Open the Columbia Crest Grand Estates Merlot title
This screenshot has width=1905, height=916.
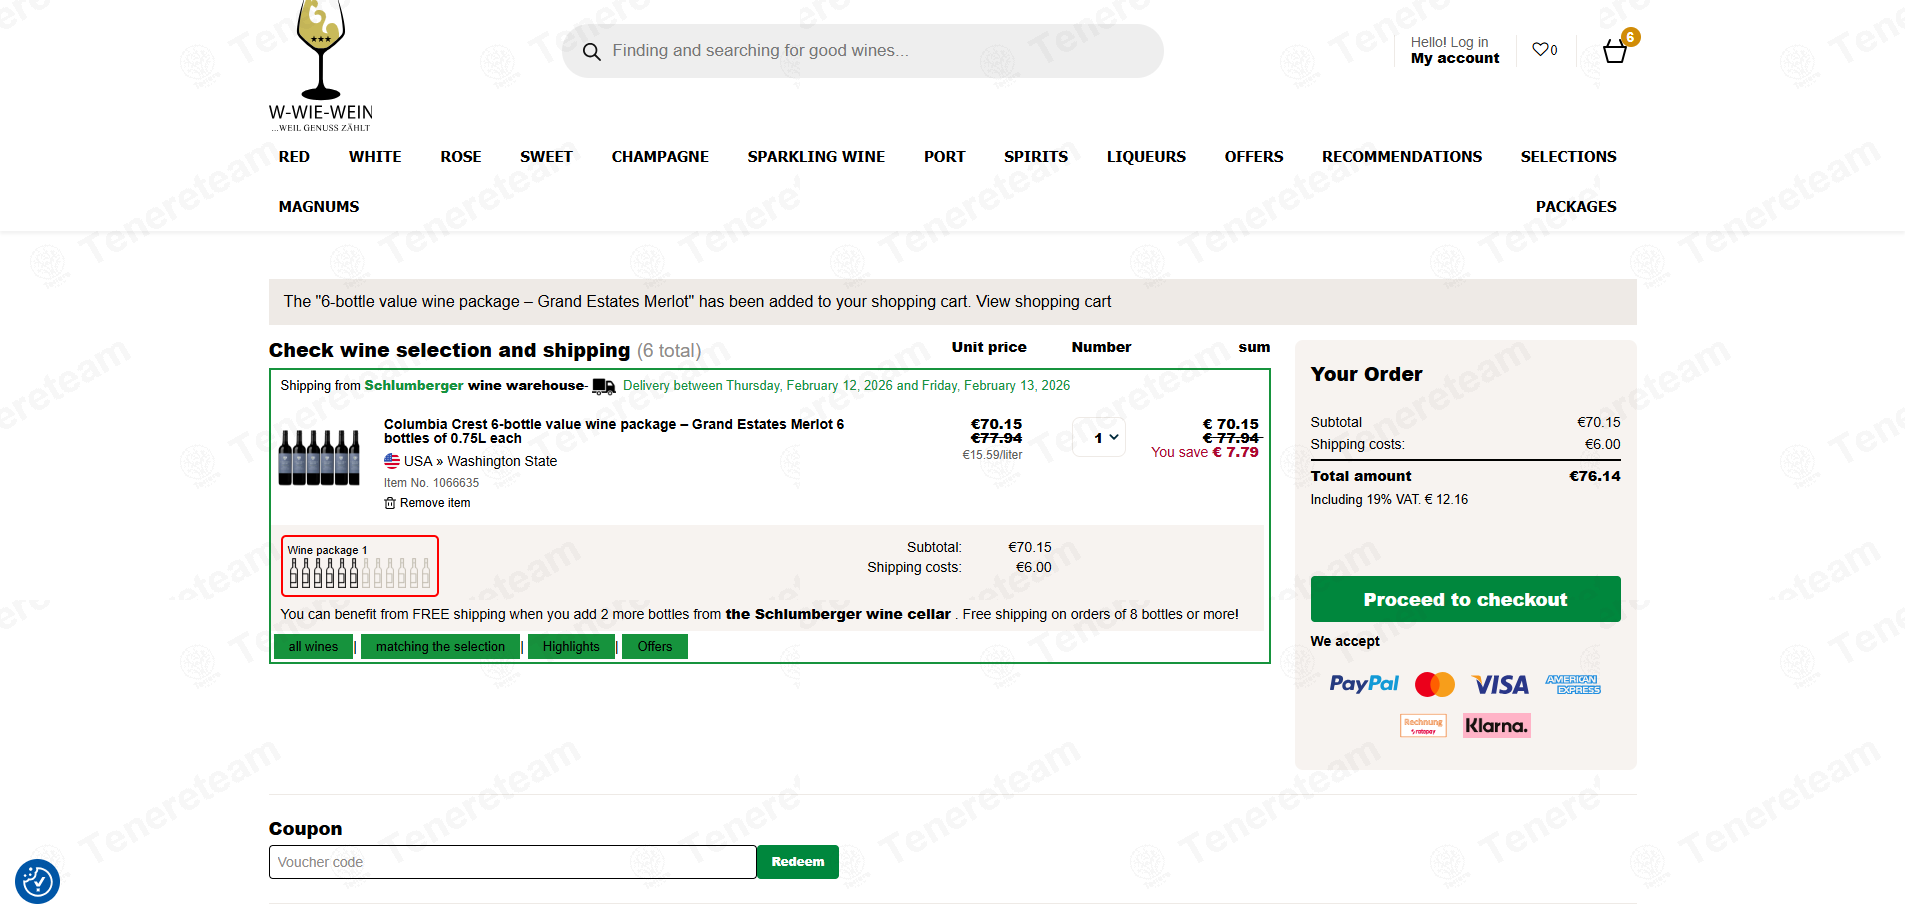coord(614,431)
